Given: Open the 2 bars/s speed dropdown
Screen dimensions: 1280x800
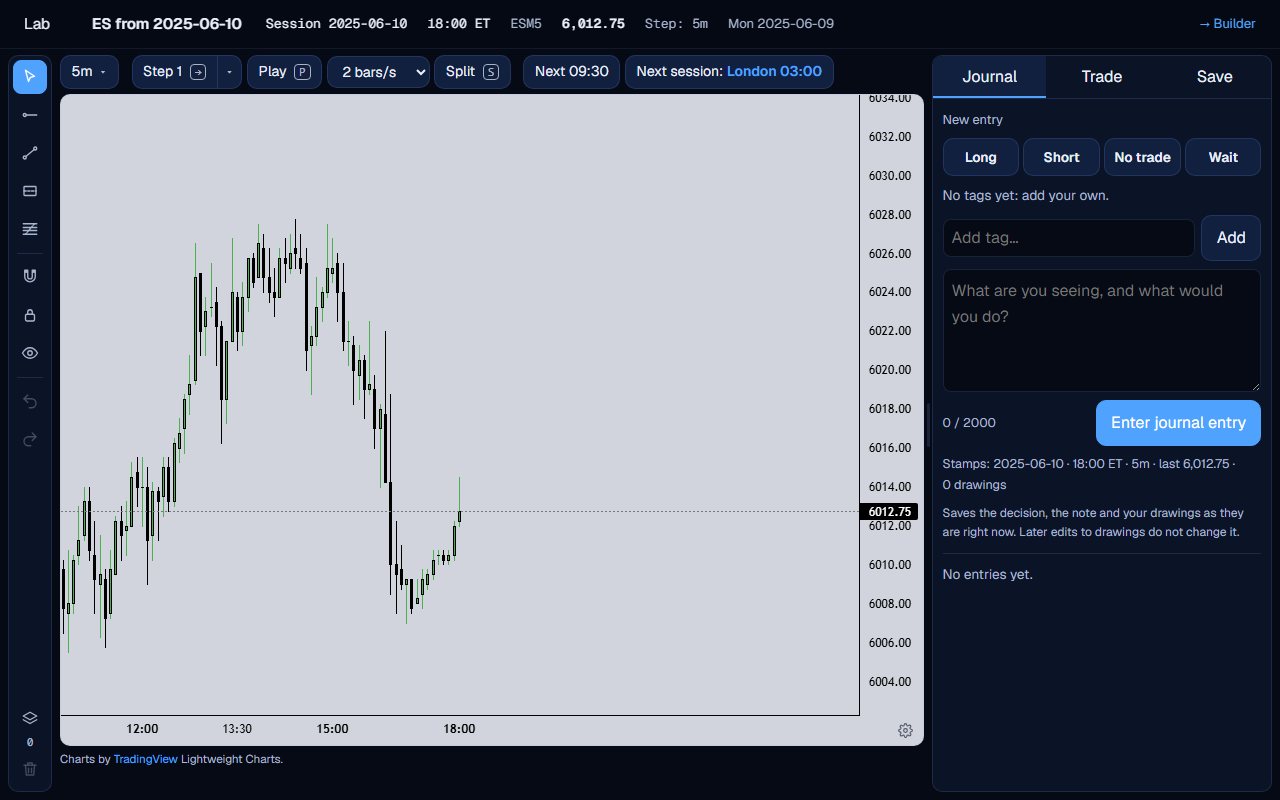Looking at the screenshot, I should [x=378, y=72].
